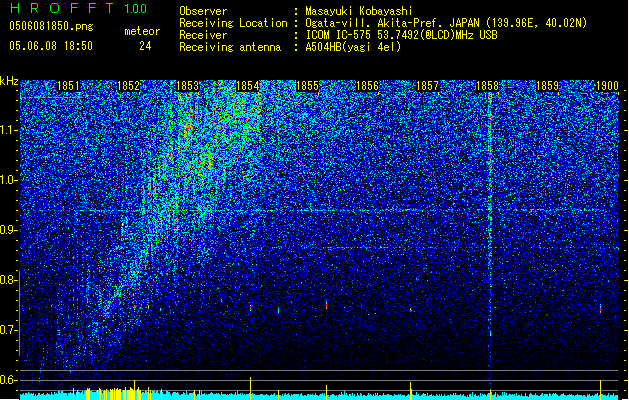Click the meteor count value 24
The height and width of the screenshot is (400, 629).
(145, 46)
